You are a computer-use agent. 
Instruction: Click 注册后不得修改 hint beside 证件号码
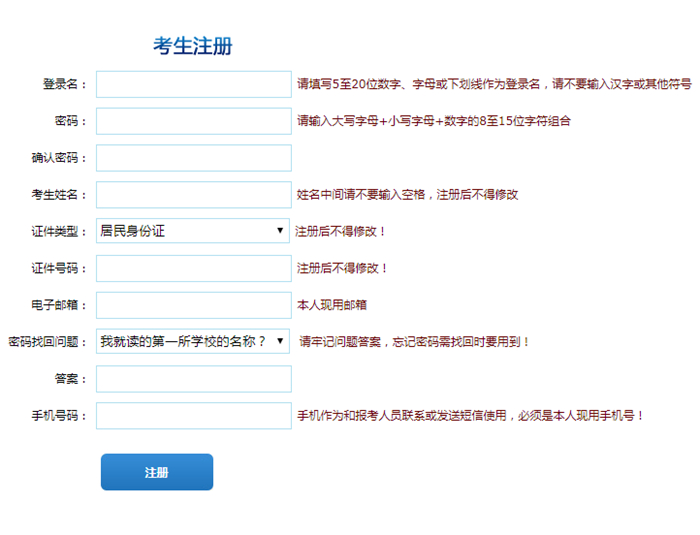(x=342, y=268)
